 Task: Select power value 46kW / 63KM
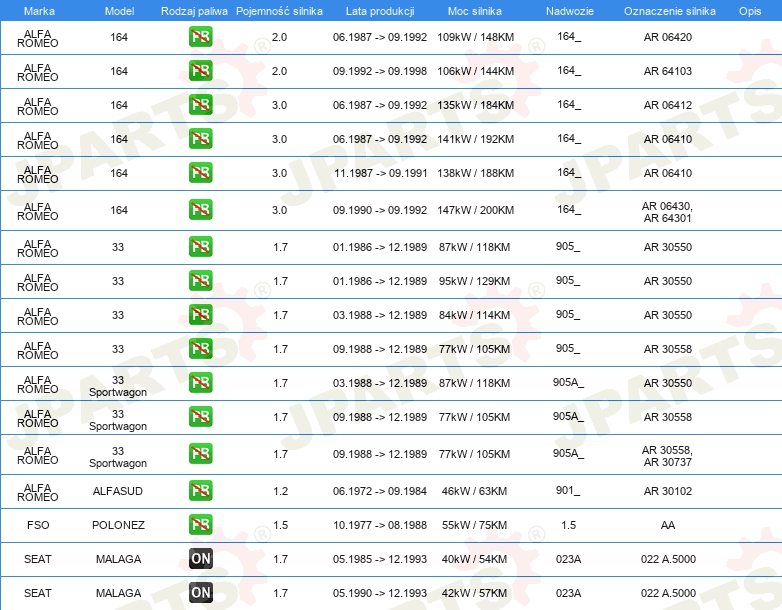[x=474, y=491]
